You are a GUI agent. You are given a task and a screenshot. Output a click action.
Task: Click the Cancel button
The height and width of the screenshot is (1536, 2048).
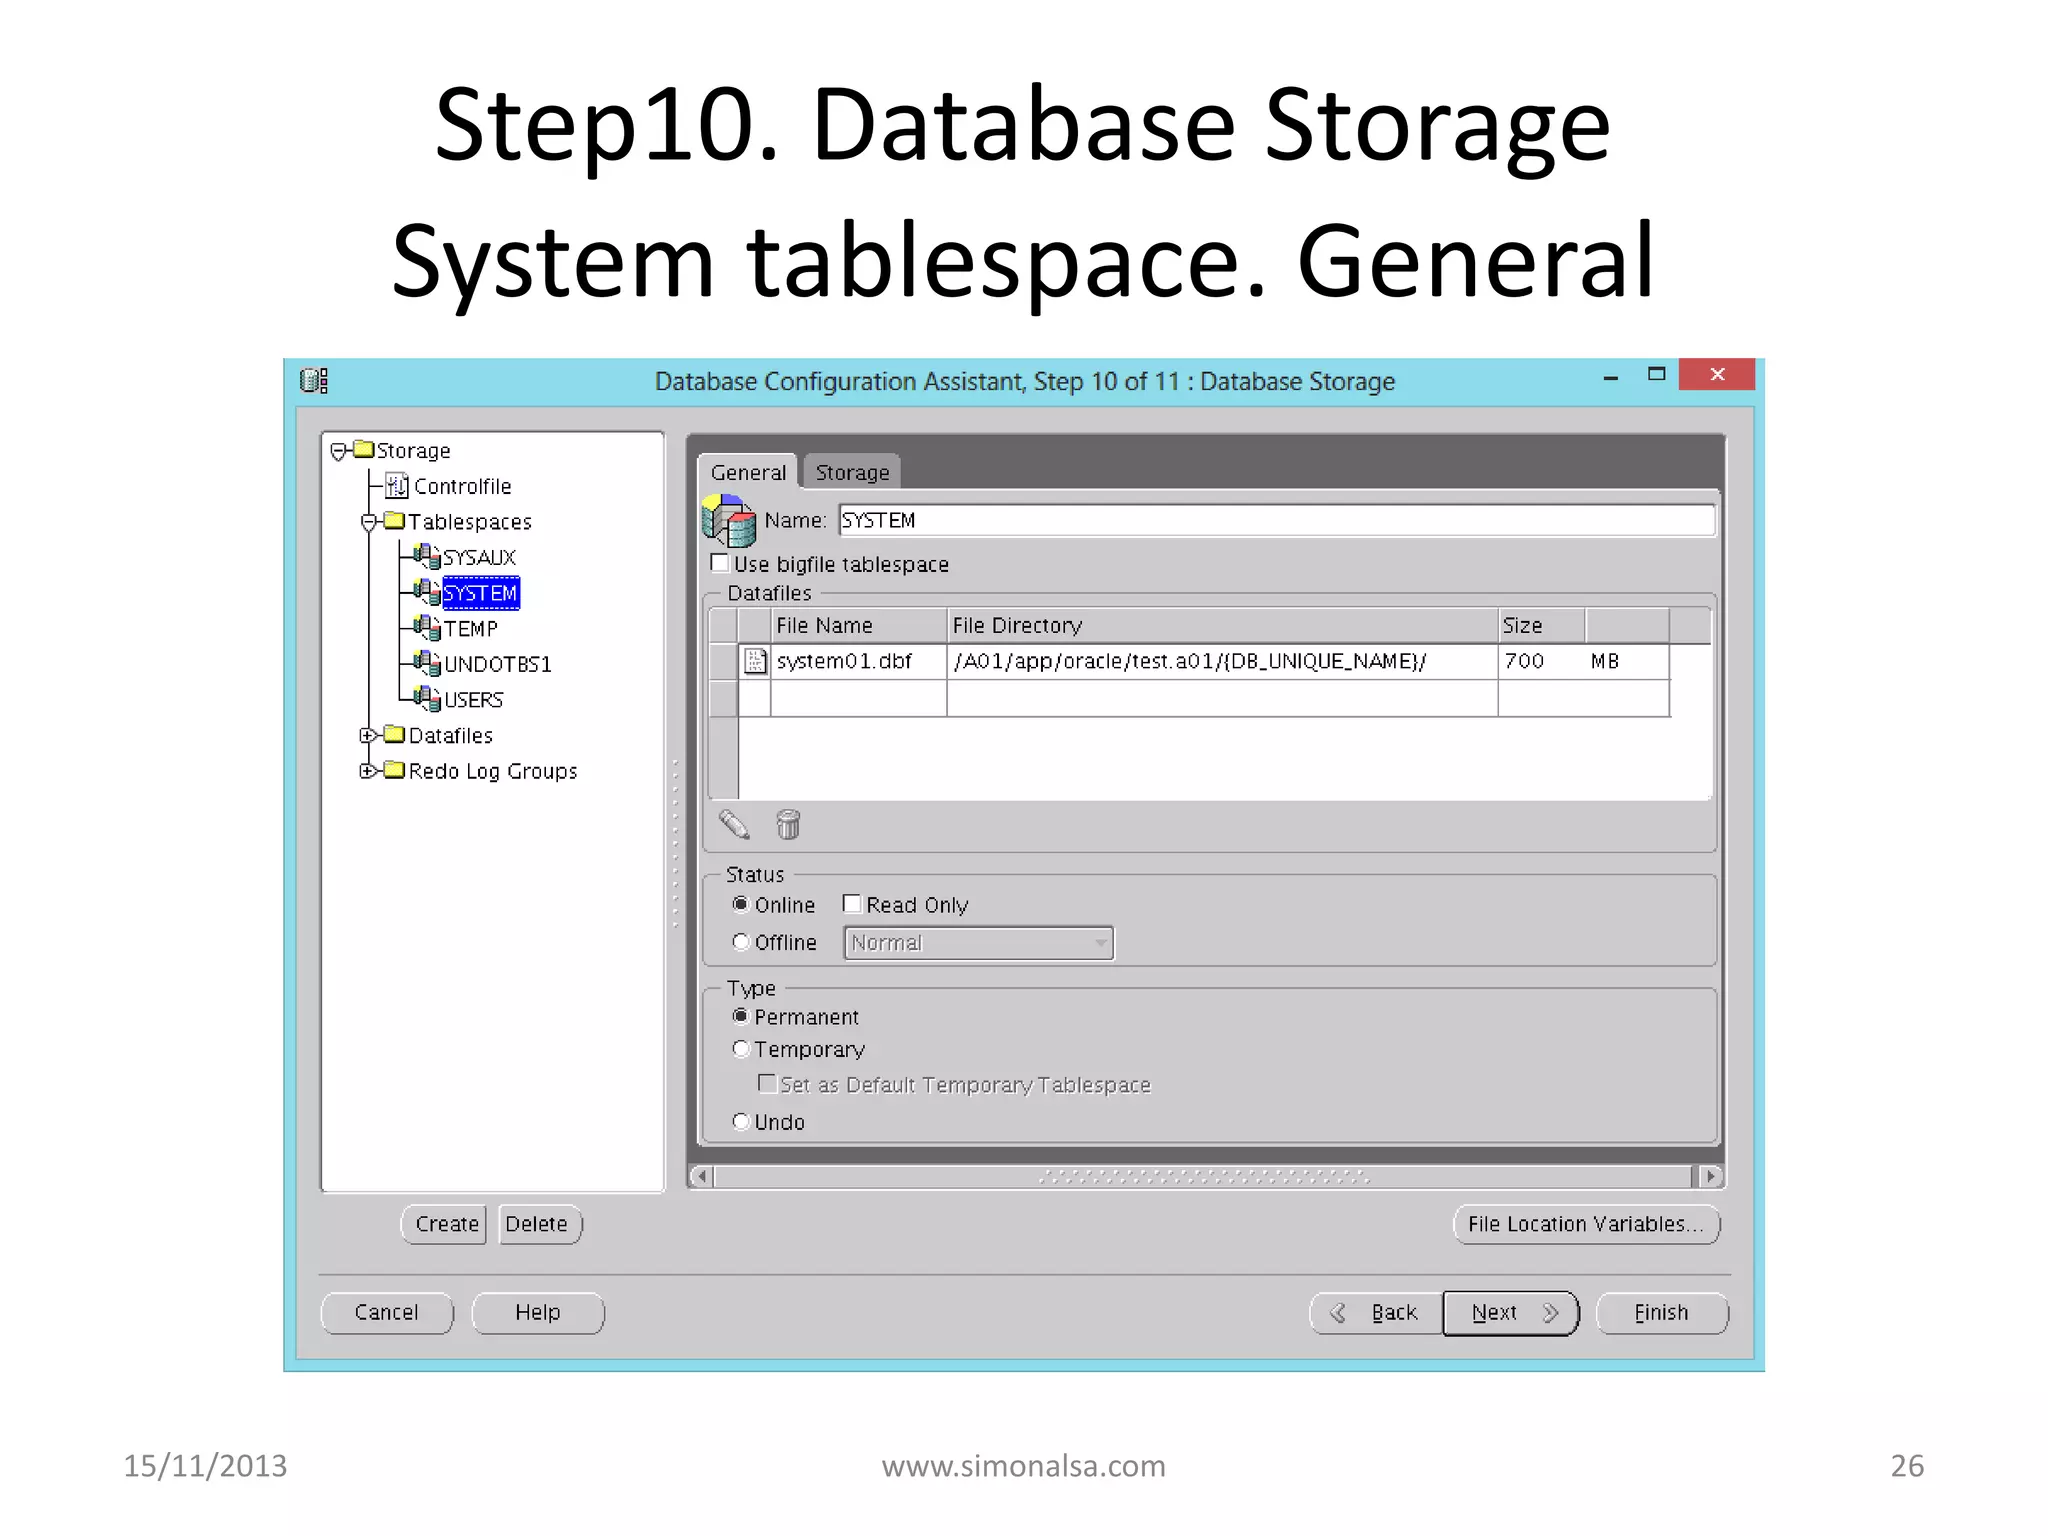[387, 1312]
